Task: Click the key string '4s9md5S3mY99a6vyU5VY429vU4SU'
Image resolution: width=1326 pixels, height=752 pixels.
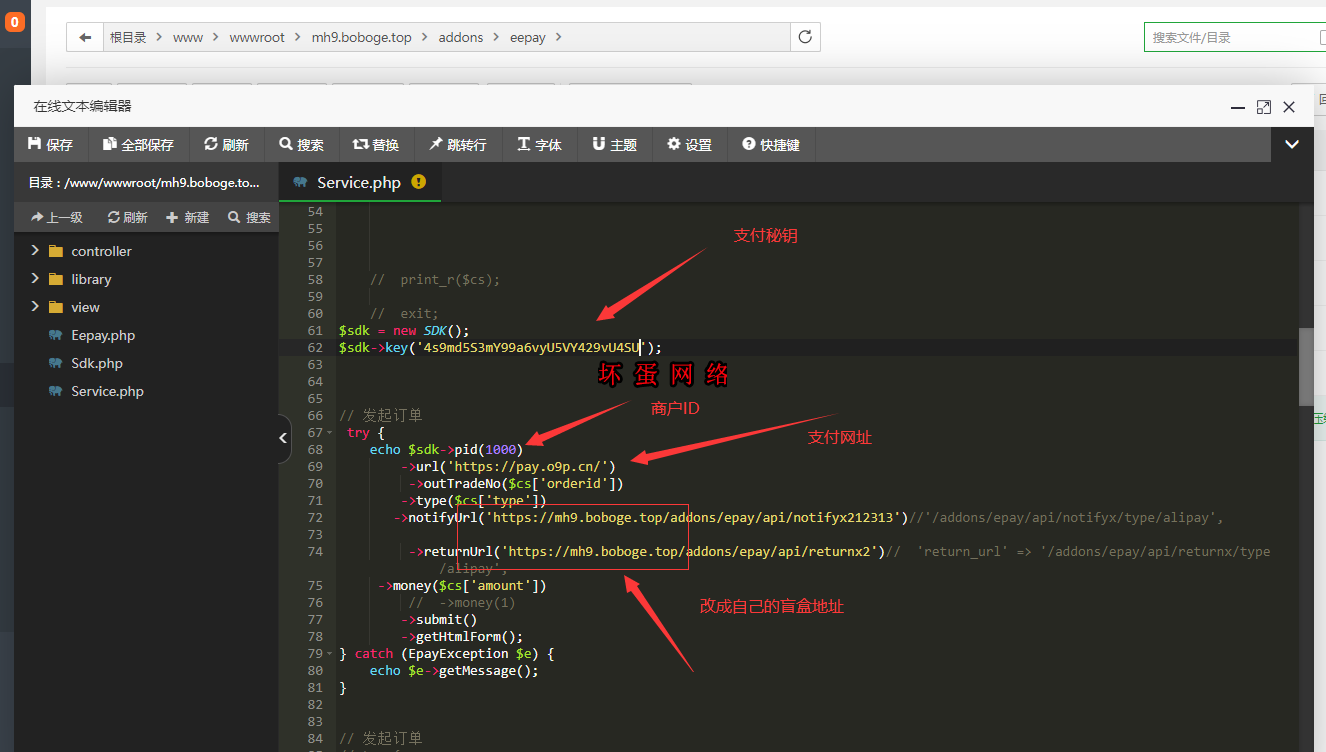Action: [x=532, y=347]
